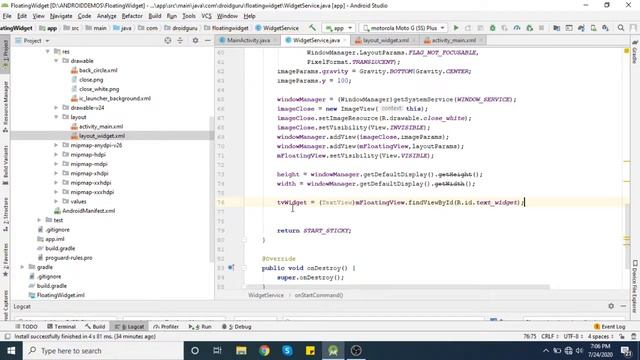Viewport: 640px width, 360px height.
Task: Expand the gradle folder
Action: tap(22, 267)
